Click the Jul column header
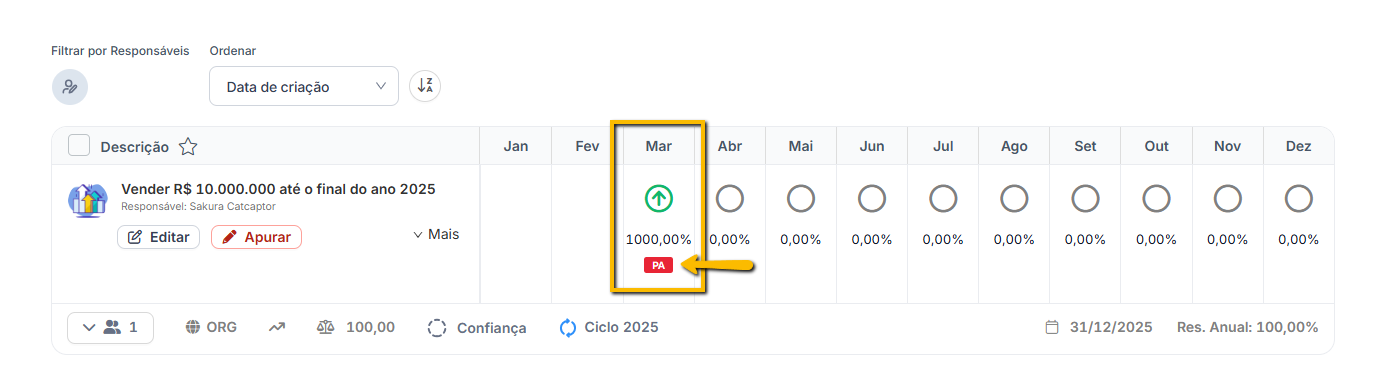The height and width of the screenshot is (366, 1389). [x=943, y=146]
